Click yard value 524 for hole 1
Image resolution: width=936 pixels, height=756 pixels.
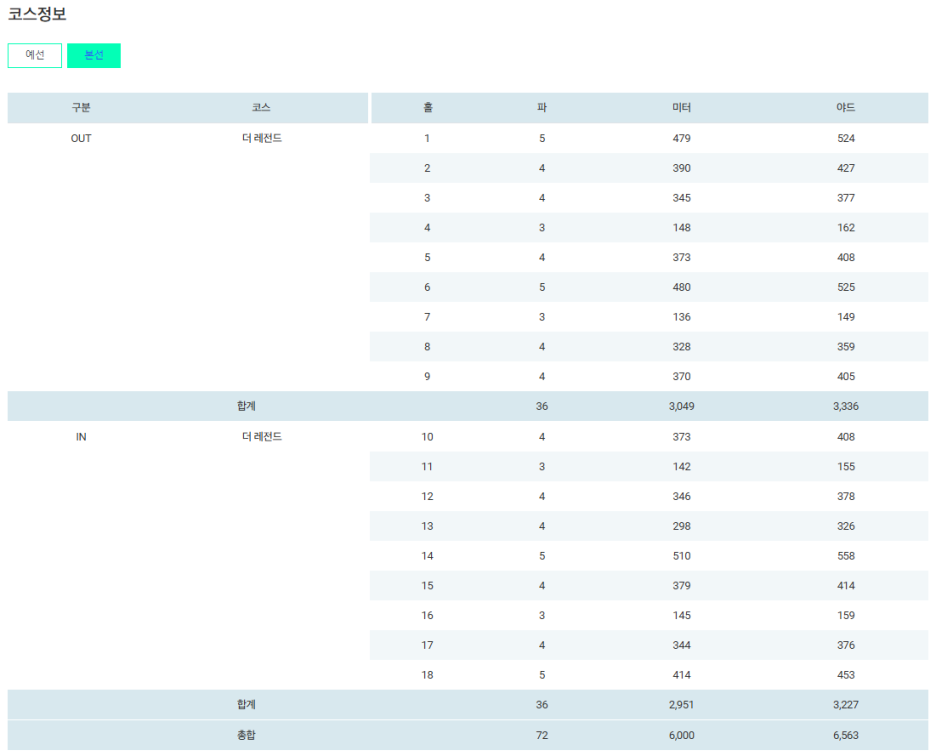click(x=846, y=139)
